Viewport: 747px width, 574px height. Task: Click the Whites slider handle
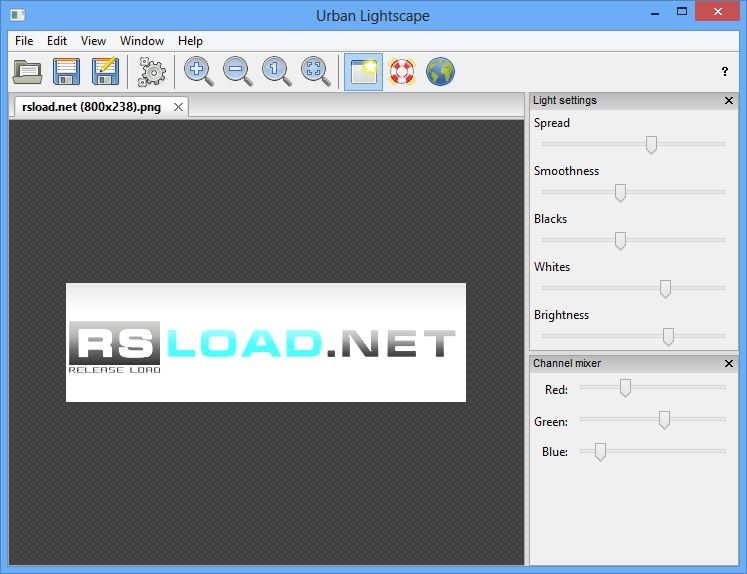coord(666,289)
